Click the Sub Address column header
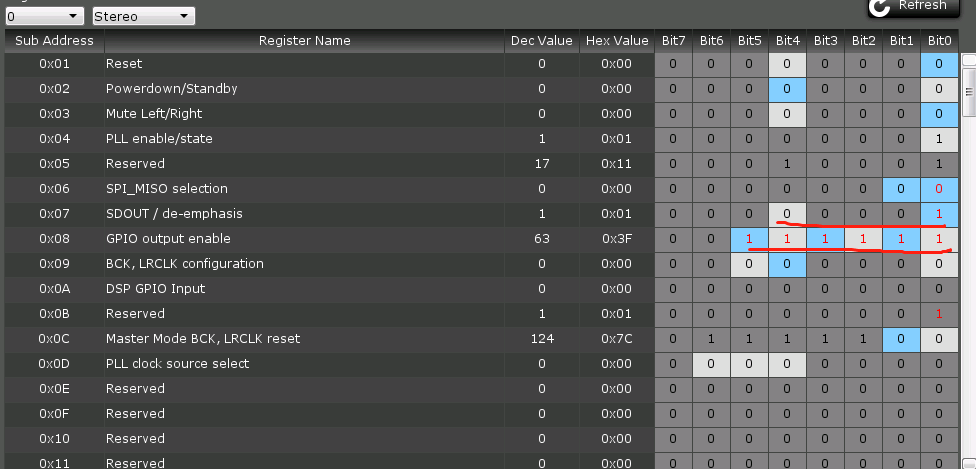Image resolution: width=976 pixels, height=469 pixels. [54, 41]
